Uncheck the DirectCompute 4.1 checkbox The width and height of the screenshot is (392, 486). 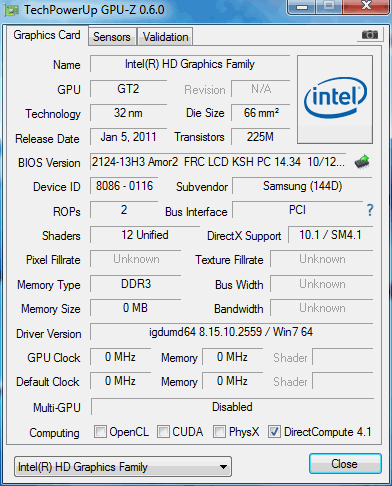274,431
